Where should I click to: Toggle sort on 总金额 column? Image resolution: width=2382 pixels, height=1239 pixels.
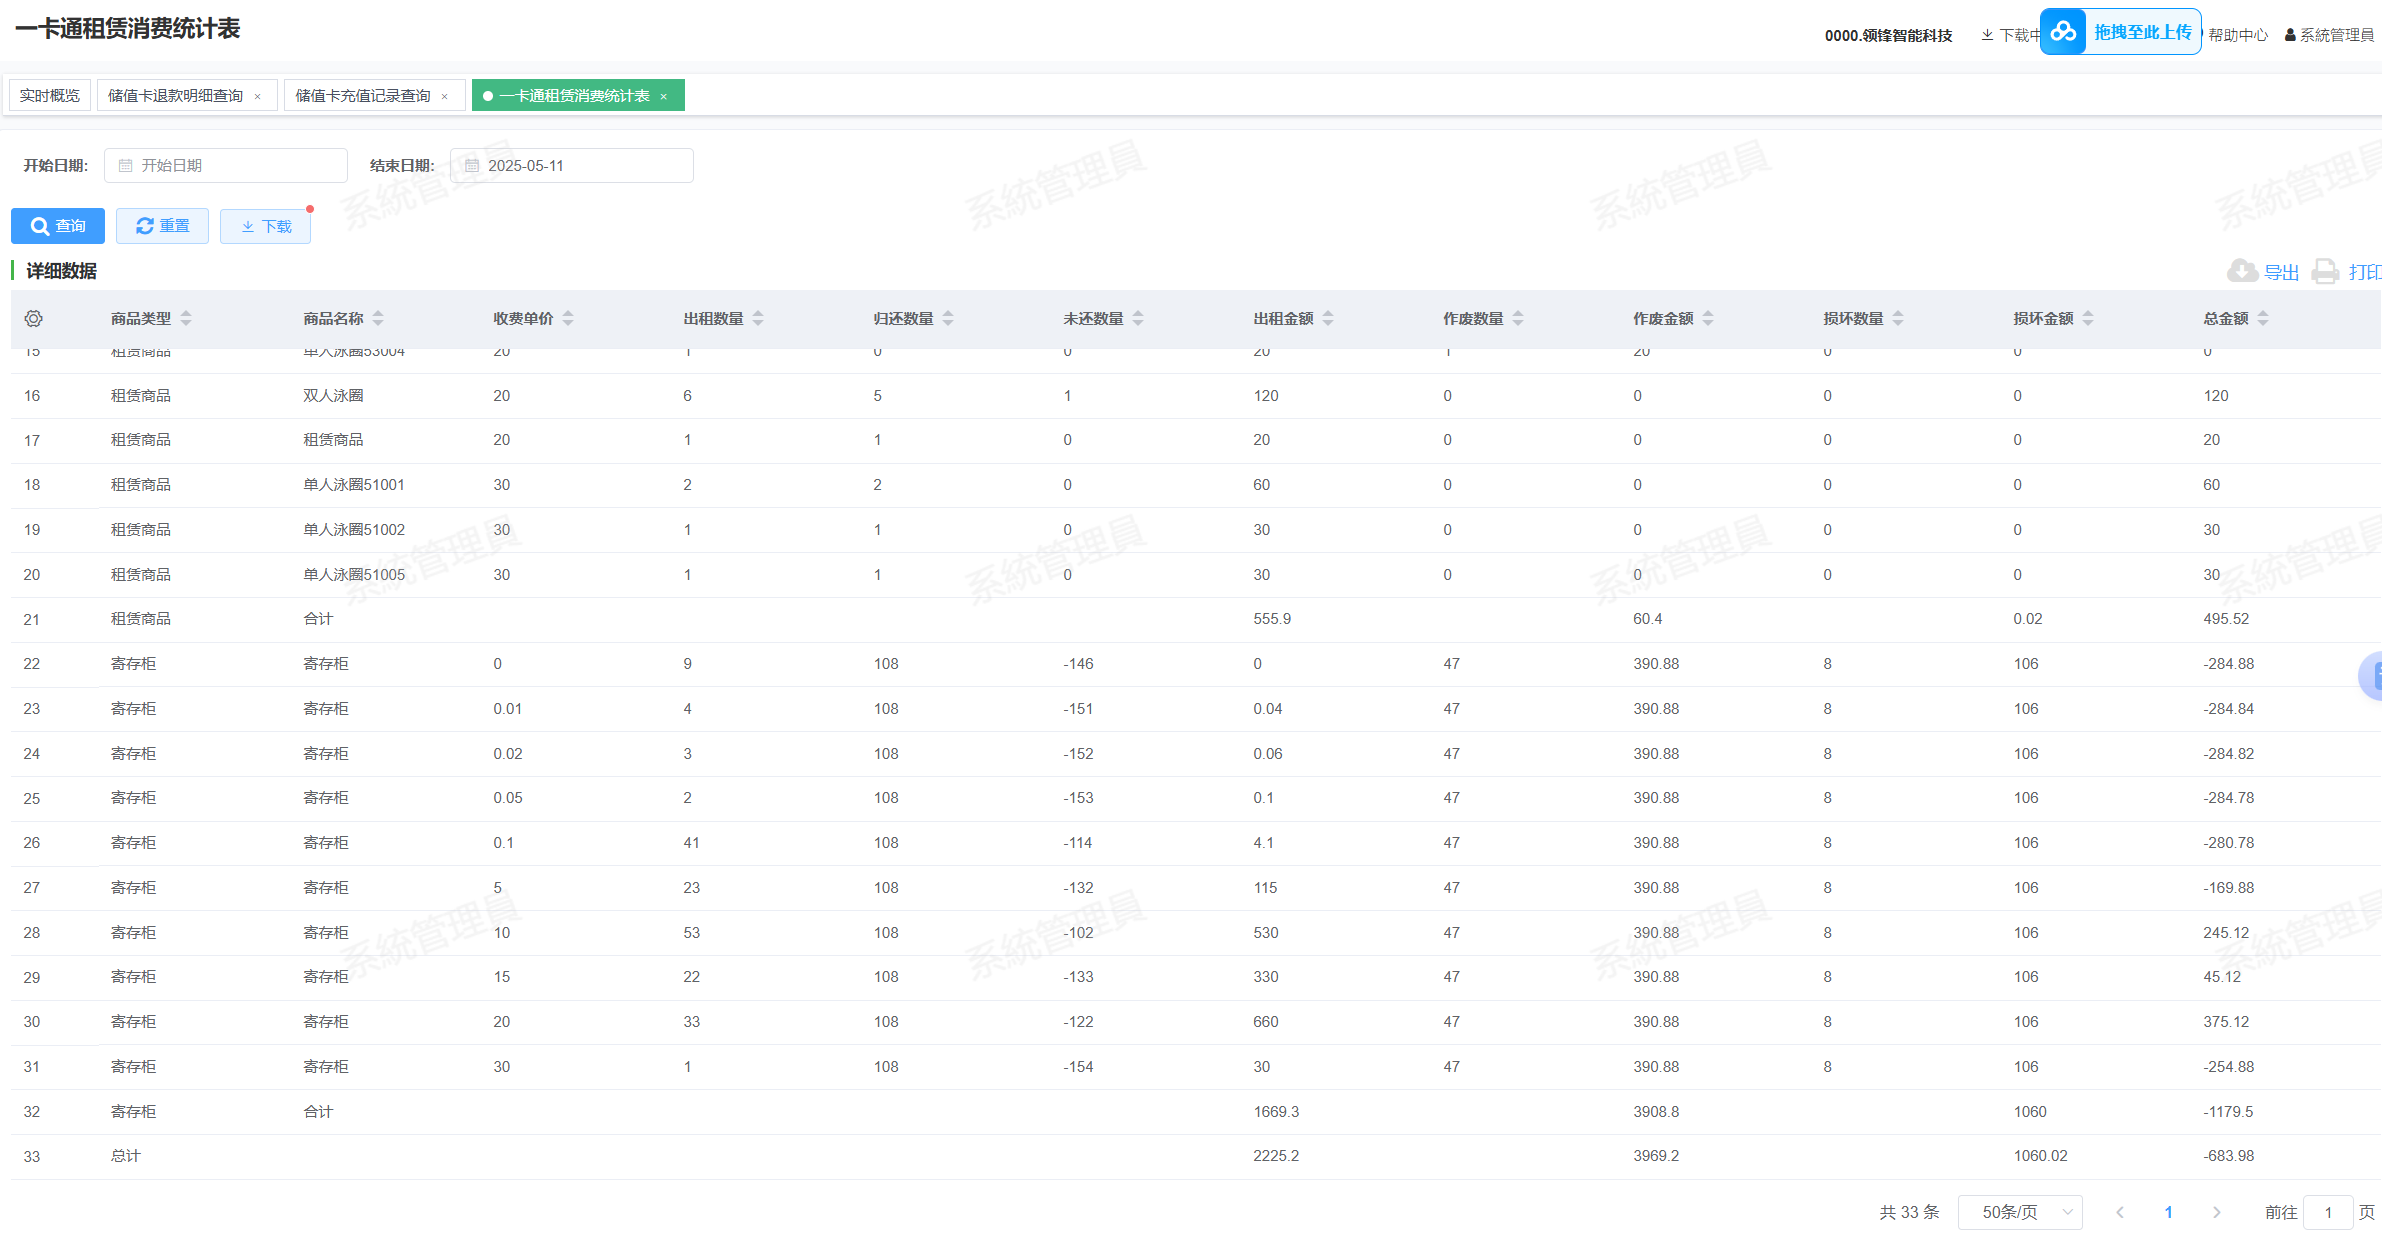point(2263,318)
